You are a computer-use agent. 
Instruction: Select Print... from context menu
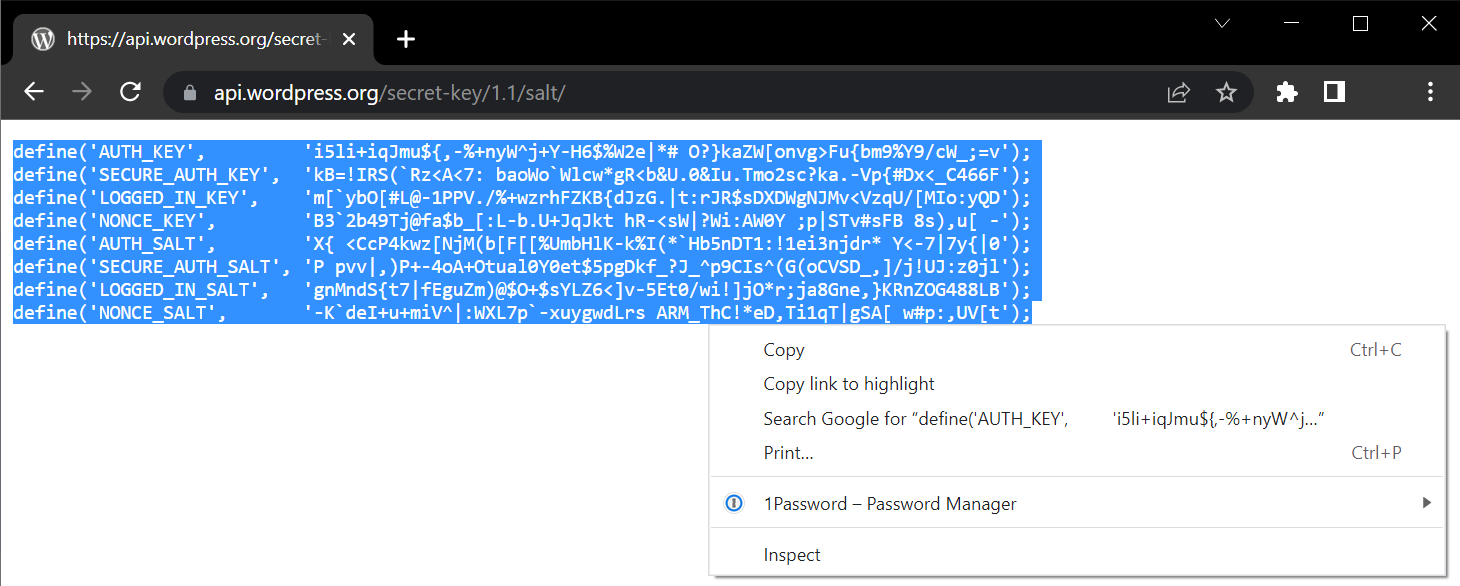pos(788,453)
